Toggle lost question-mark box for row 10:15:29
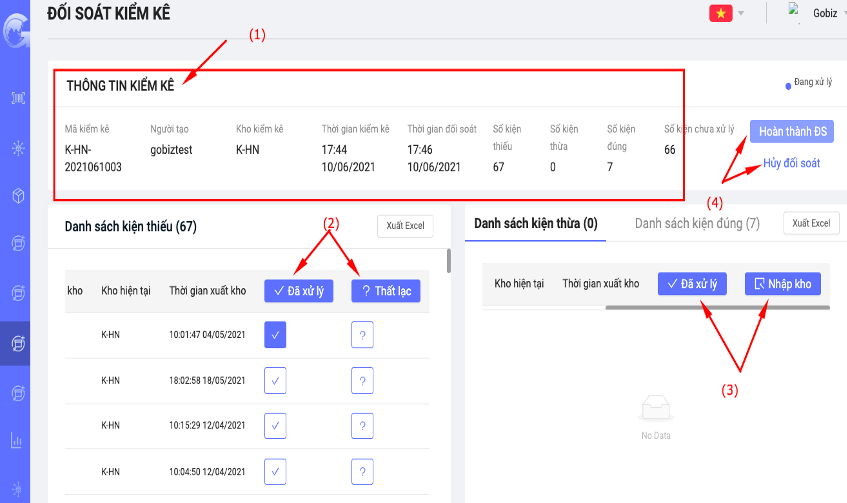 point(362,426)
